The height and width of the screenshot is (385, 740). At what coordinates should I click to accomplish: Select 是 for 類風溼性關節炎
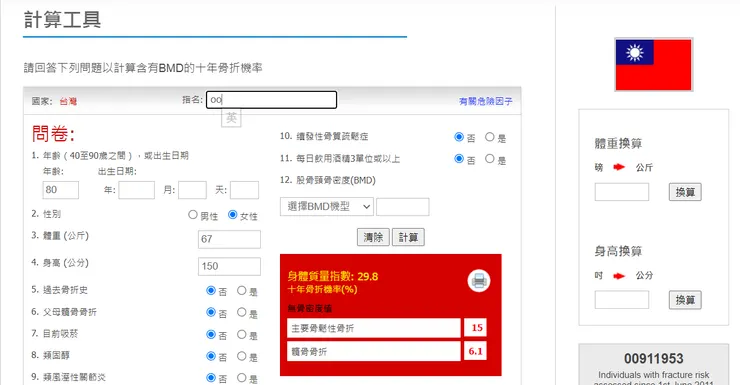click(242, 377)
